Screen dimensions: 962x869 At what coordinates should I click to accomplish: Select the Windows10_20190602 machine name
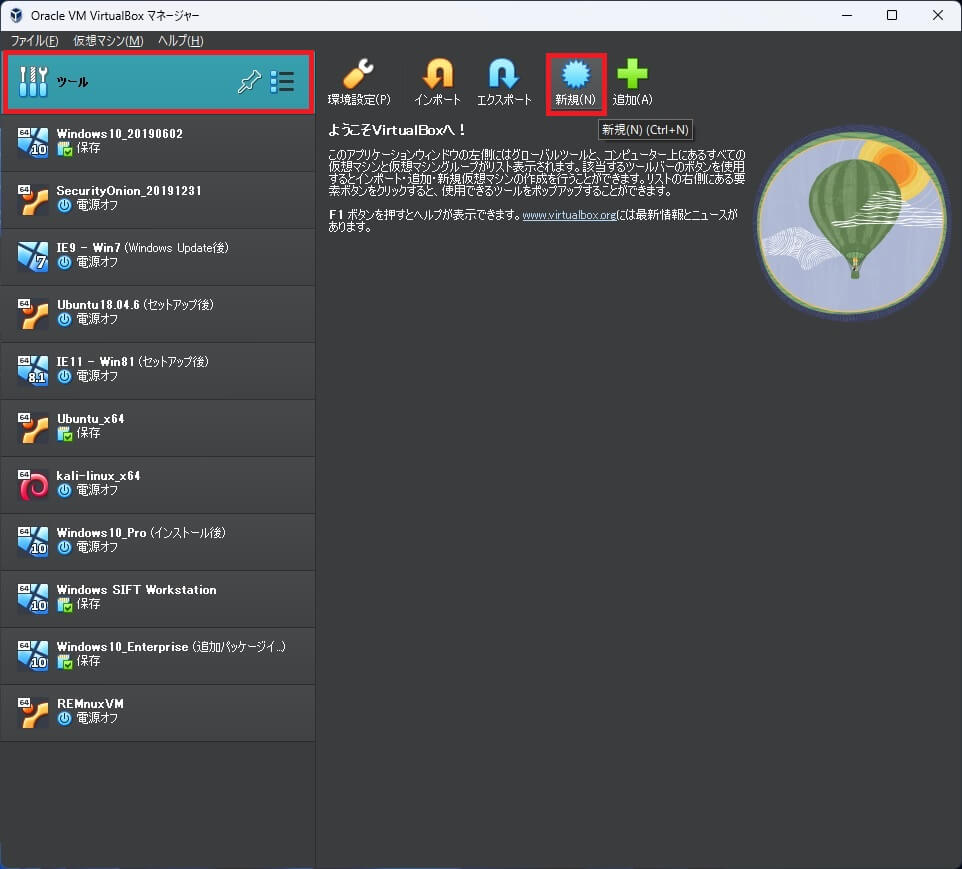[120, 133]
